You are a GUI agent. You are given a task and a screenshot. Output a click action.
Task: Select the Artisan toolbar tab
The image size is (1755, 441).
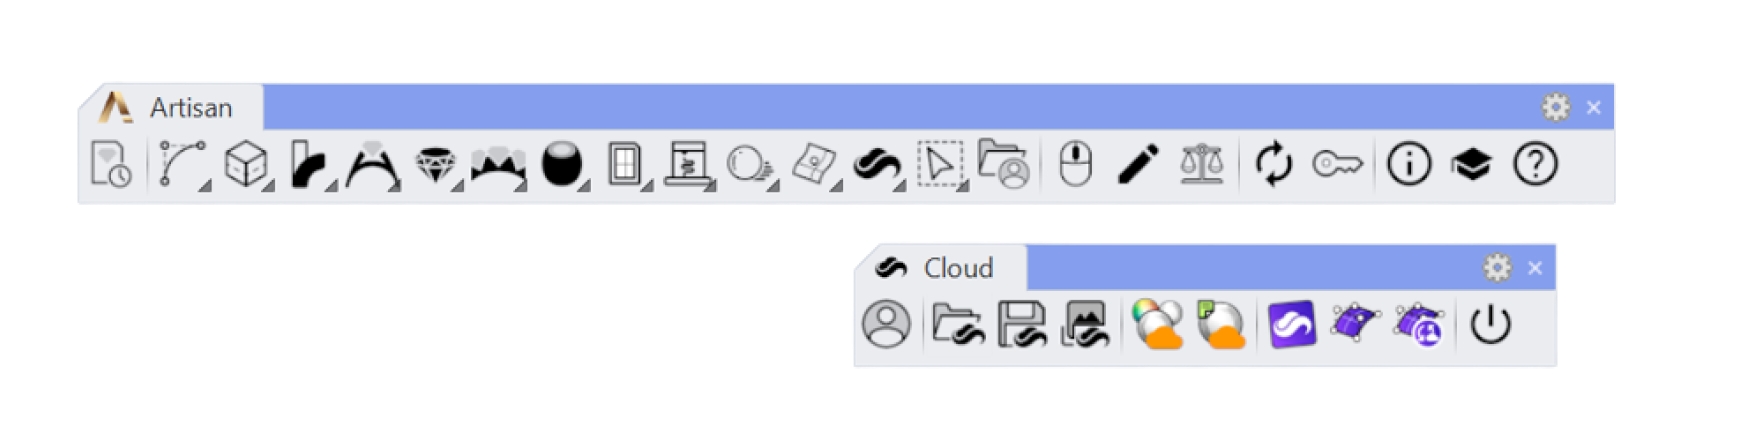(x=172, y=107)
